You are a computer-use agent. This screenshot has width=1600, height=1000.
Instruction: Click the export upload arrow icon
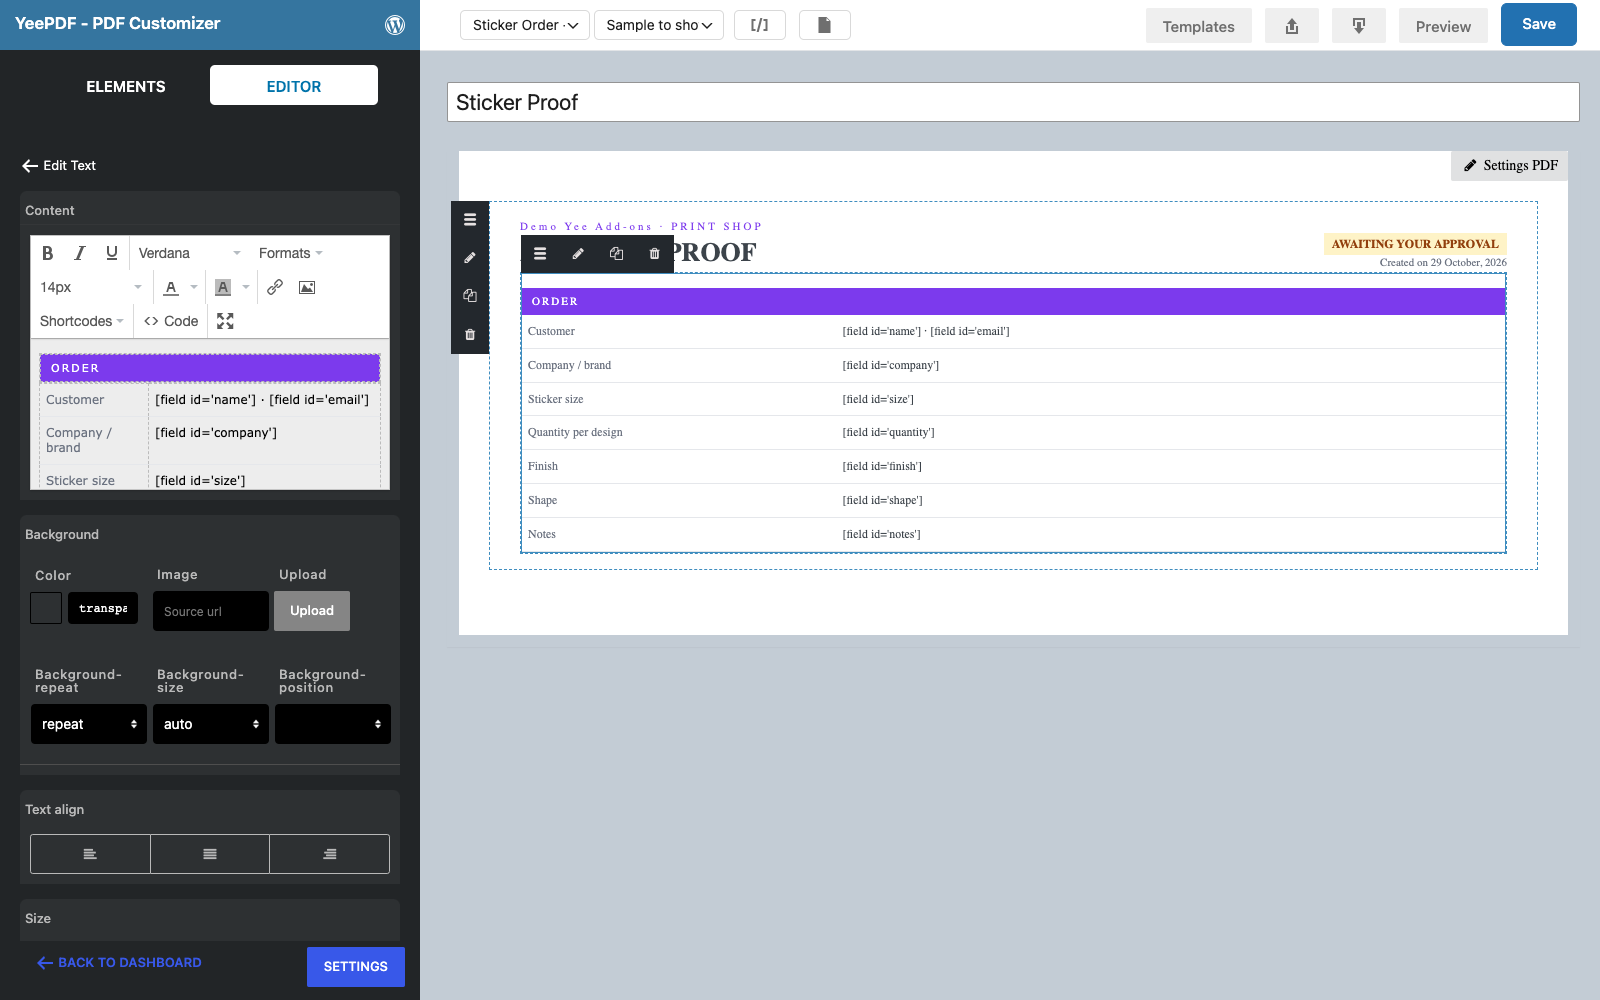1292,26
